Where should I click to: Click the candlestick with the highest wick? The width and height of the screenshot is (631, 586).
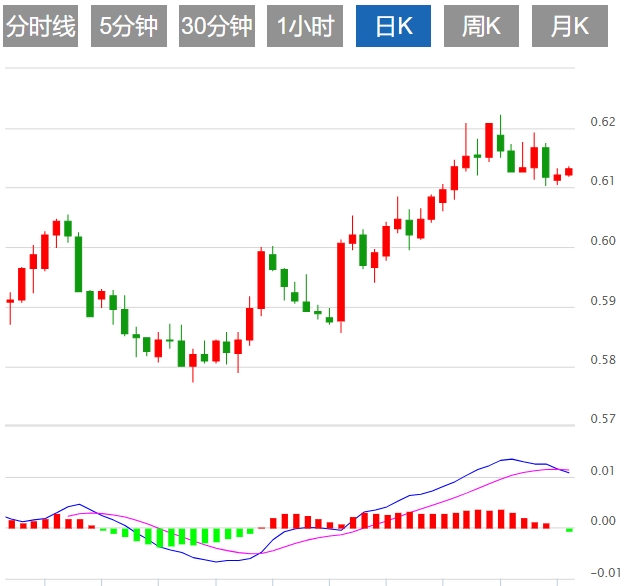[501, 136]
